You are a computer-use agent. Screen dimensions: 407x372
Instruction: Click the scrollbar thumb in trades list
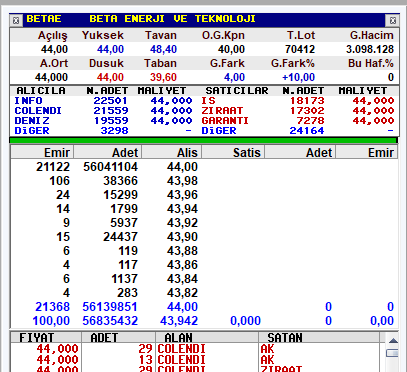point(393,353)
